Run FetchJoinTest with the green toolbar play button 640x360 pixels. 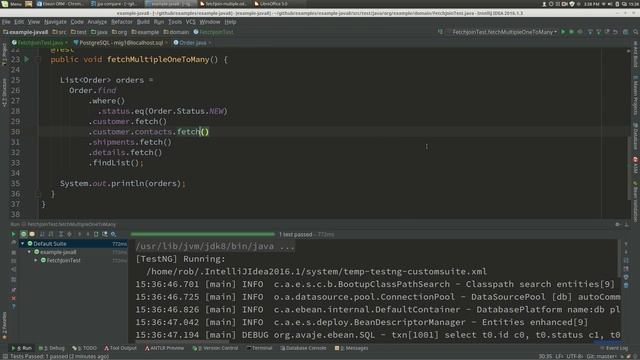coord(563,32)
